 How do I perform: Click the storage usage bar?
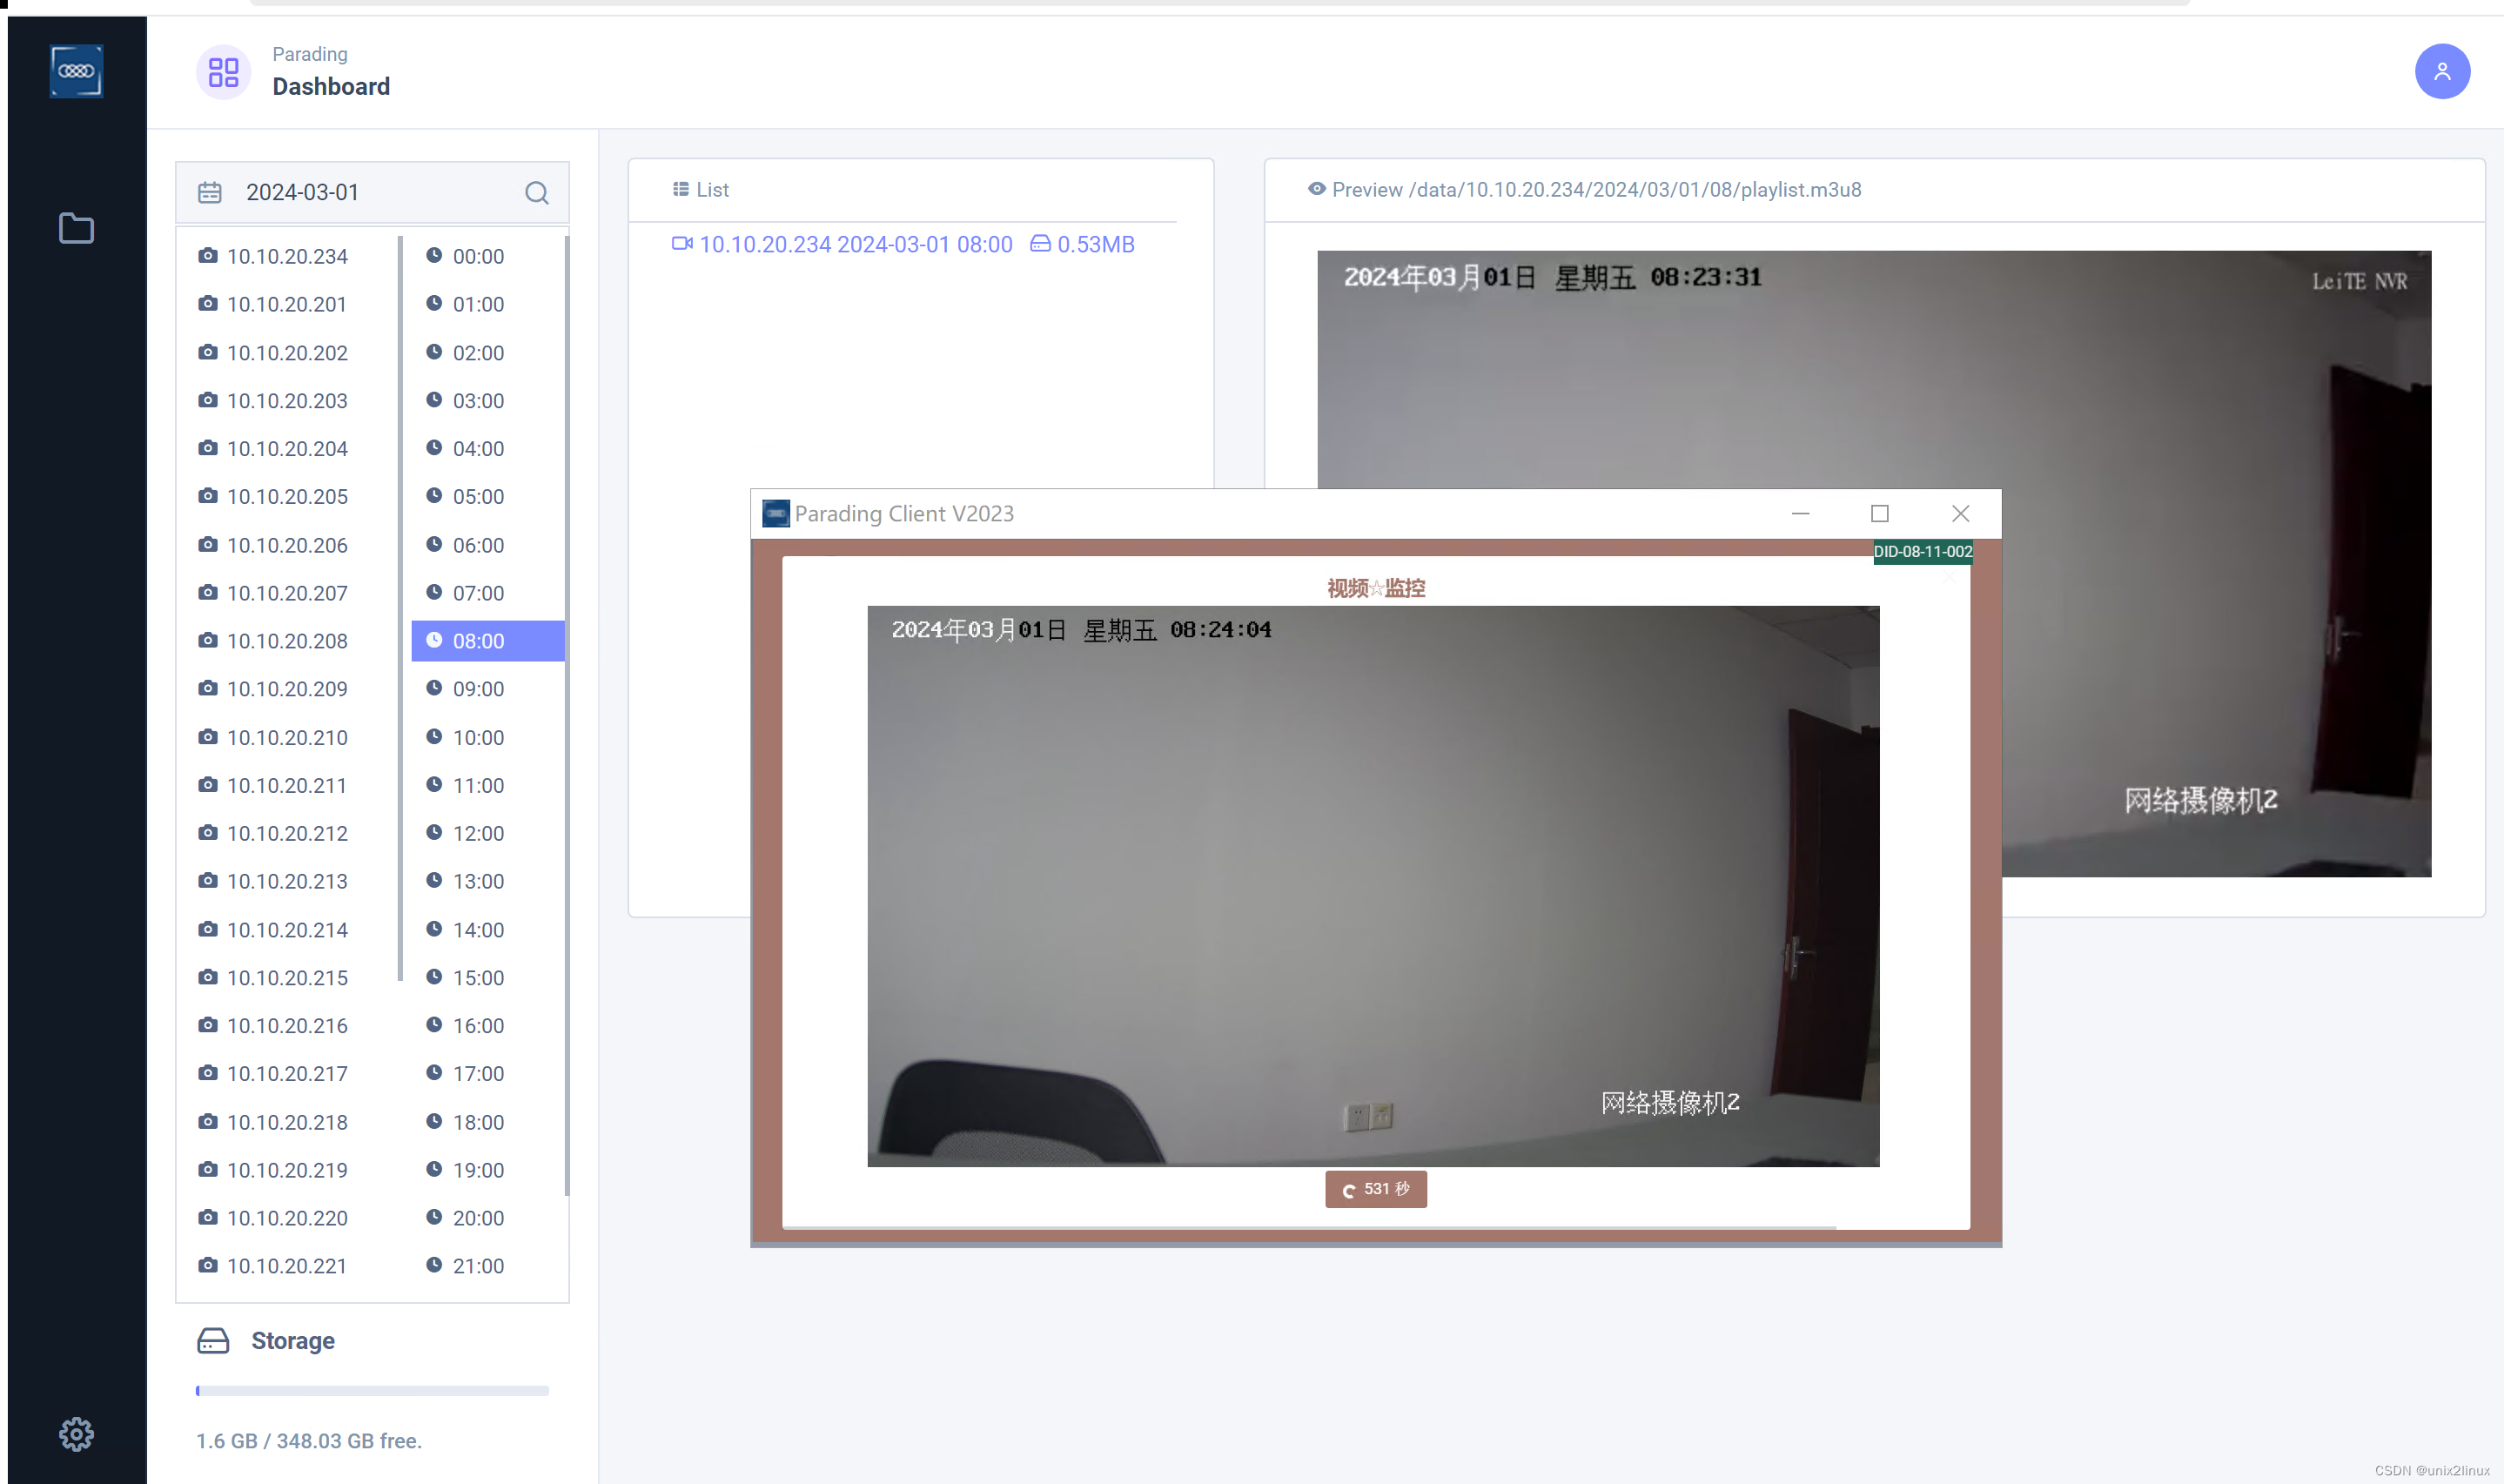tap(372, 1391)
